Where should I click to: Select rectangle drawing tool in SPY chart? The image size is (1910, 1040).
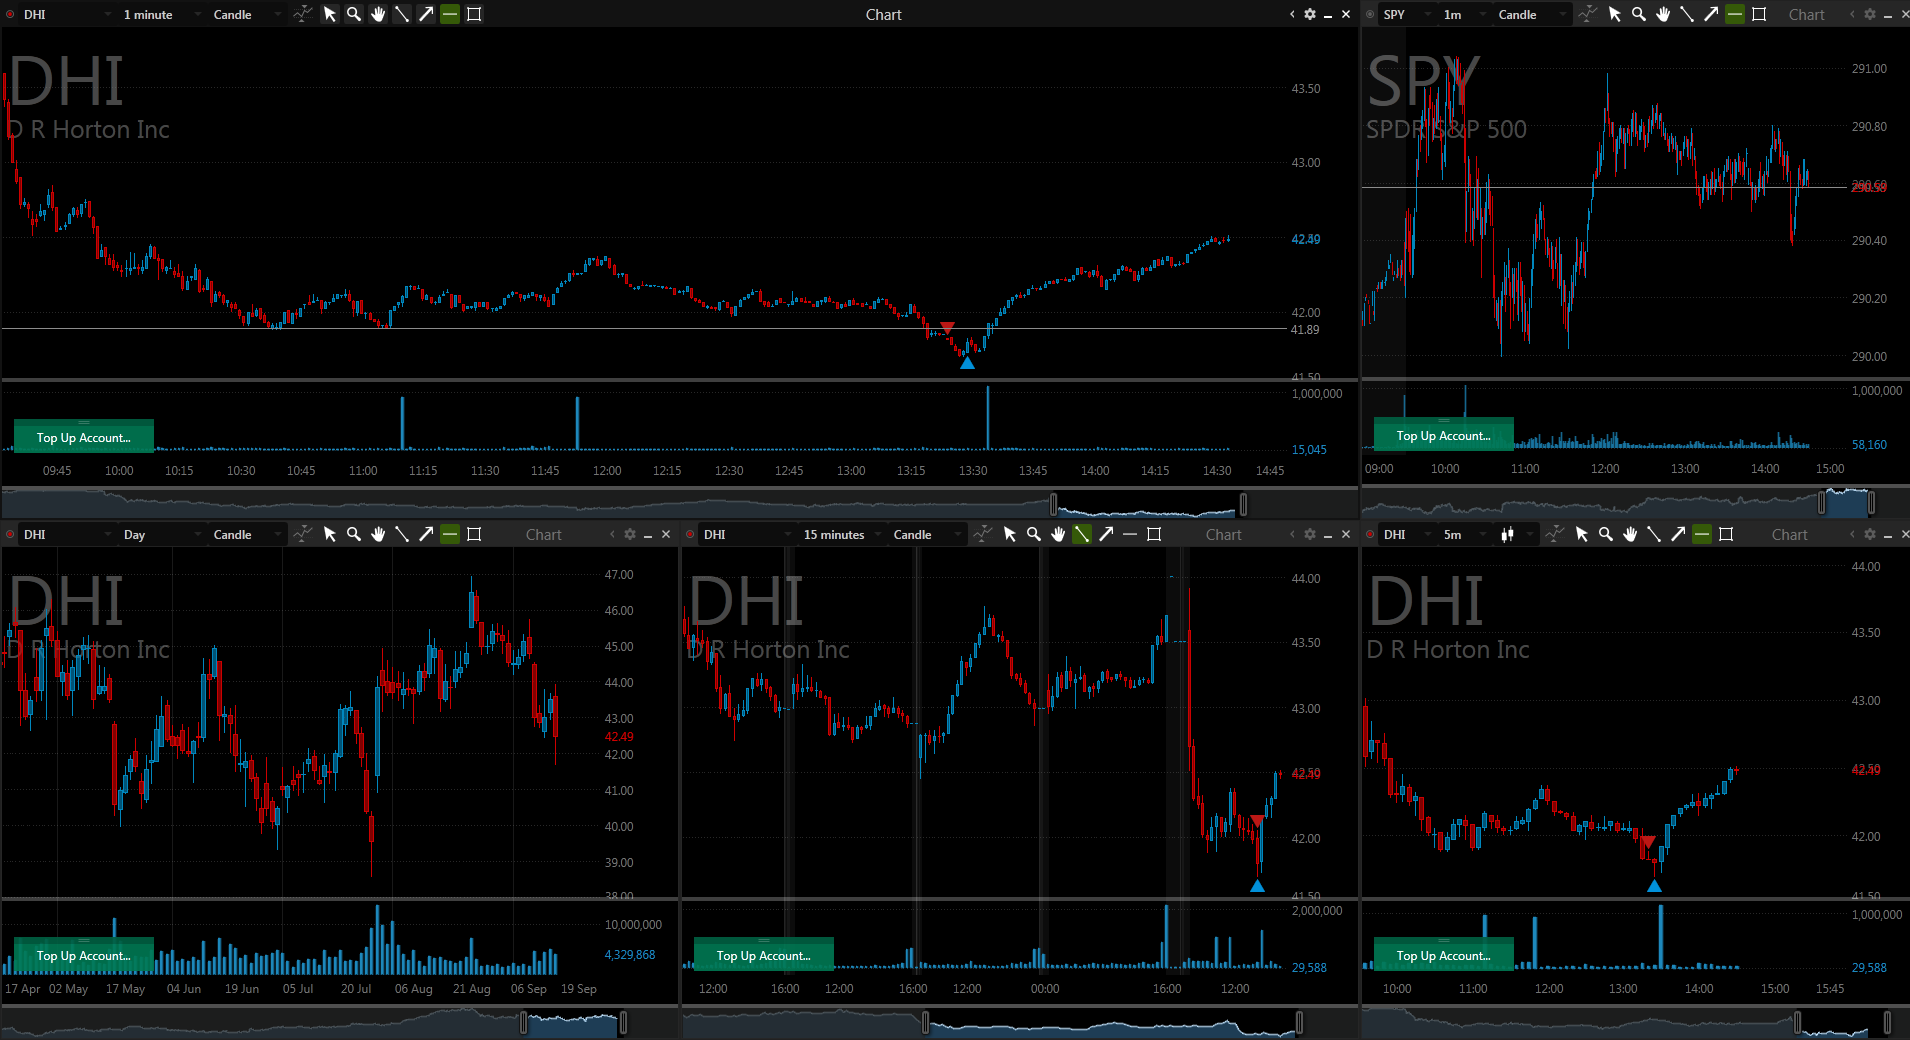click(1759, 14)
